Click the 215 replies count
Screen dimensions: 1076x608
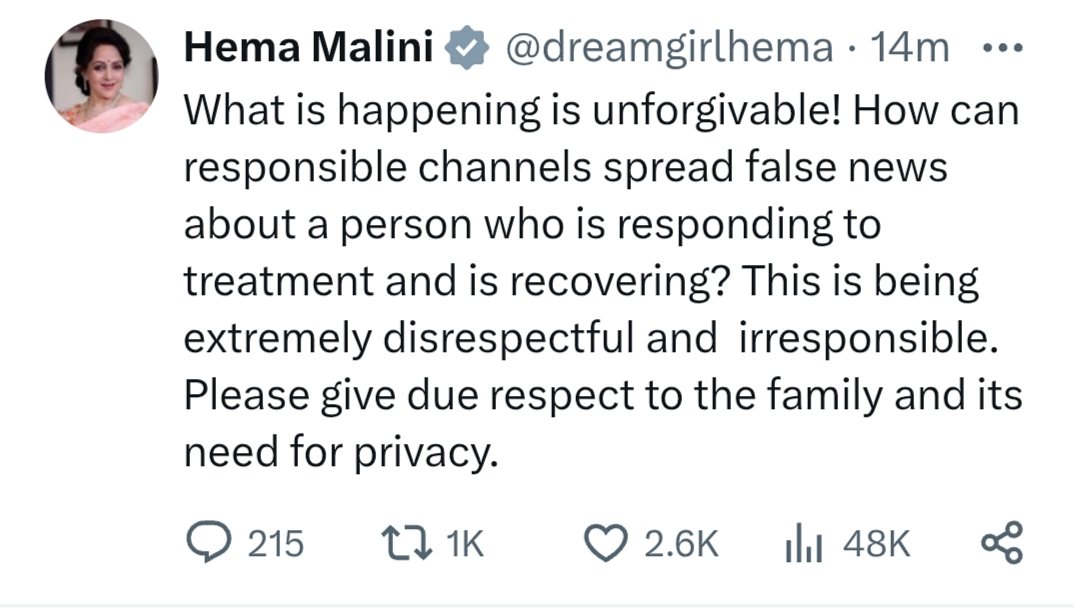point(274,543)
